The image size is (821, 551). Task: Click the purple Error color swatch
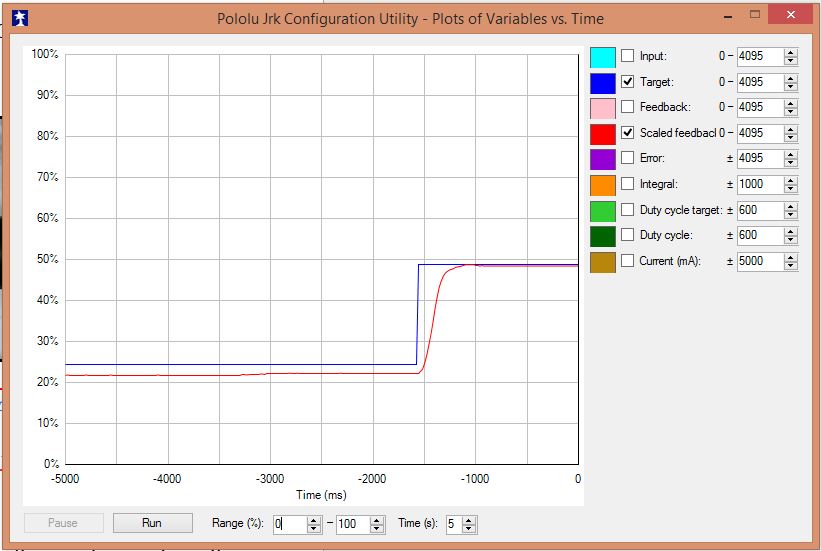coord(603,160)
